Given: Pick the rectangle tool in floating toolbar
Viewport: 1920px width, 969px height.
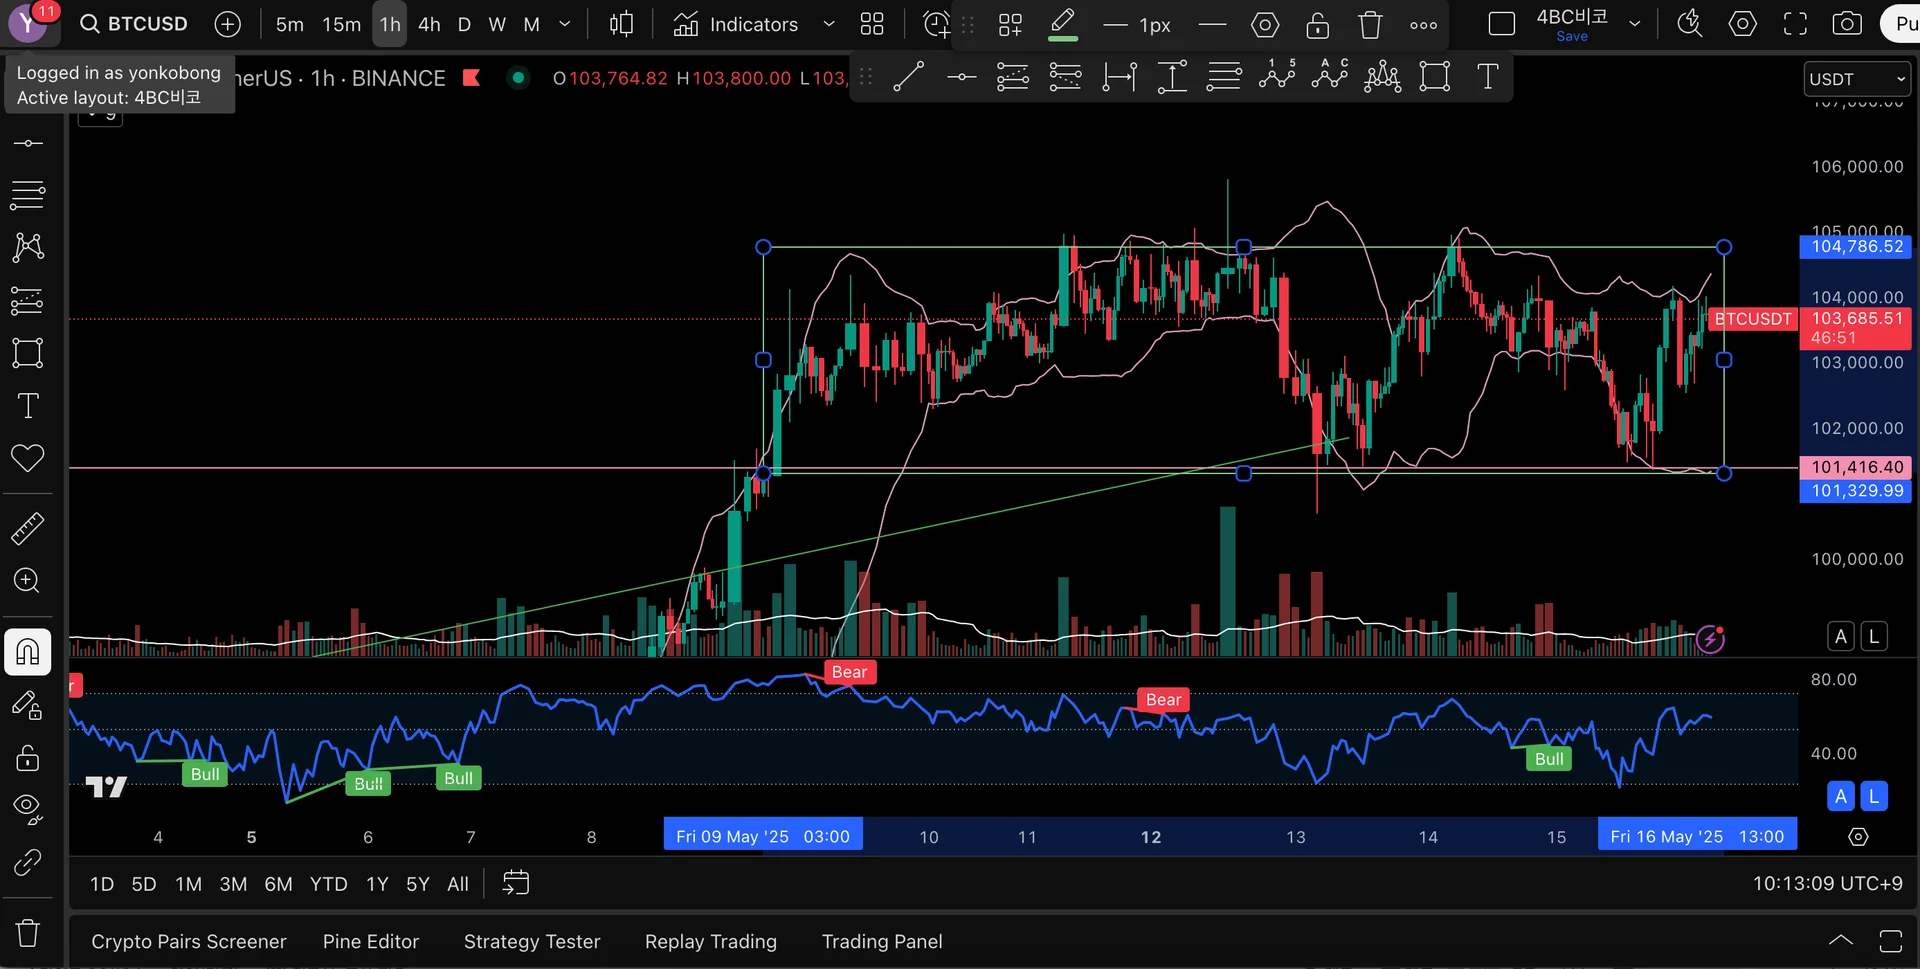Looking at the screenshot, I should [x=1435, y=77].
